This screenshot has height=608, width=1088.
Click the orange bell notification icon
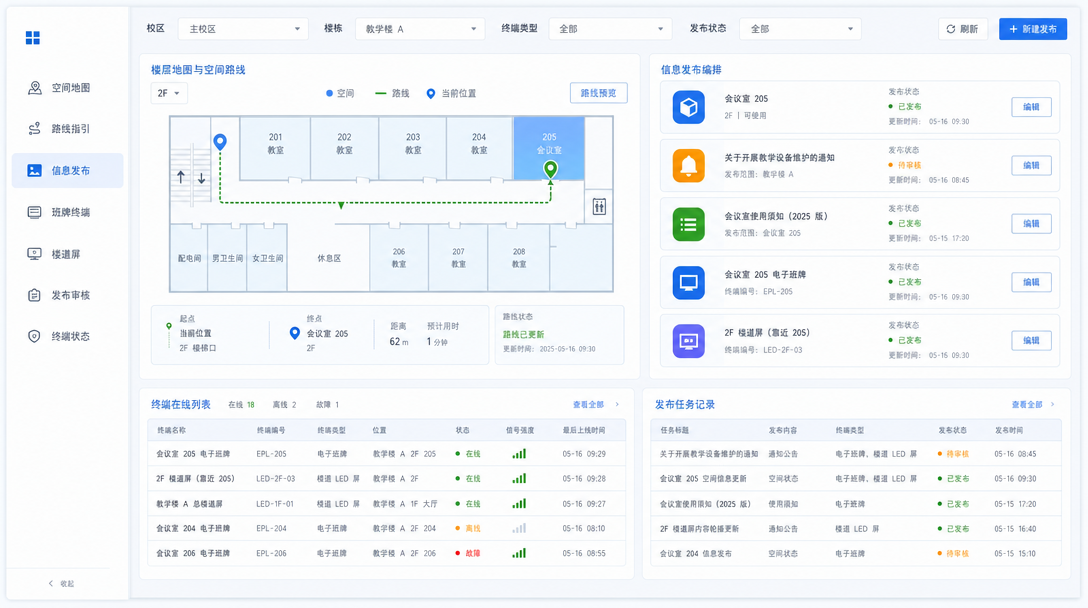688,166
